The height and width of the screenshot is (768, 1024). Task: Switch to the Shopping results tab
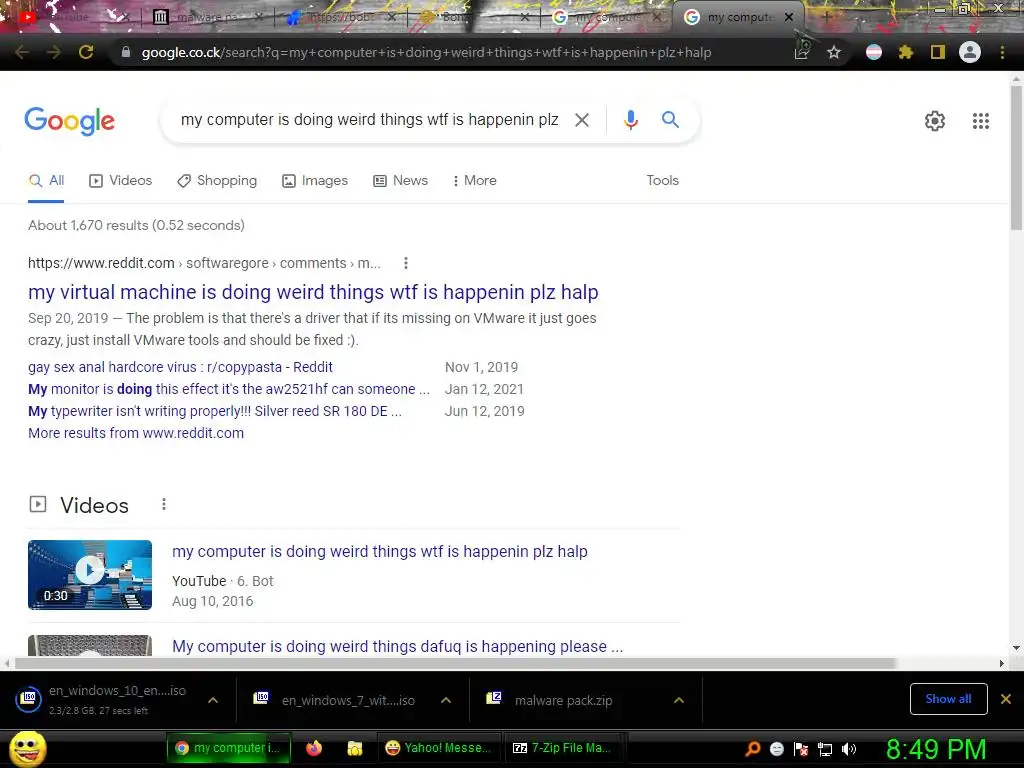coord(217,180)
